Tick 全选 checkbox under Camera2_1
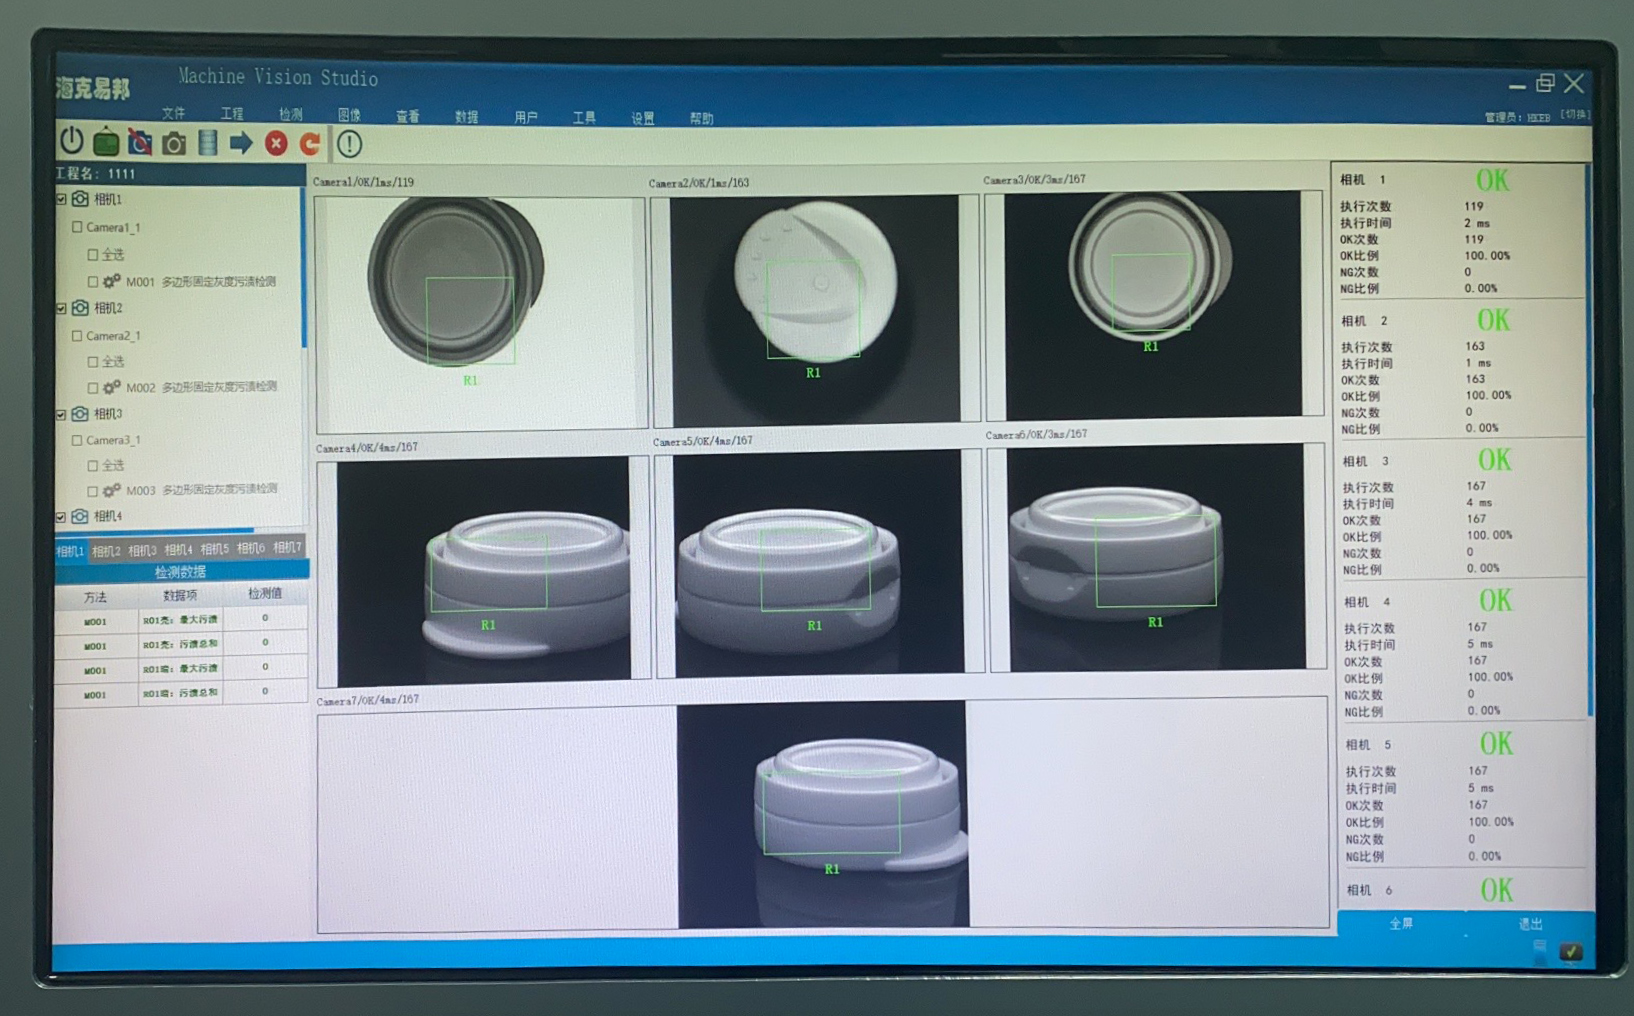The width and height of the screenshot is (1634, 1016). [x=93, y=362]
